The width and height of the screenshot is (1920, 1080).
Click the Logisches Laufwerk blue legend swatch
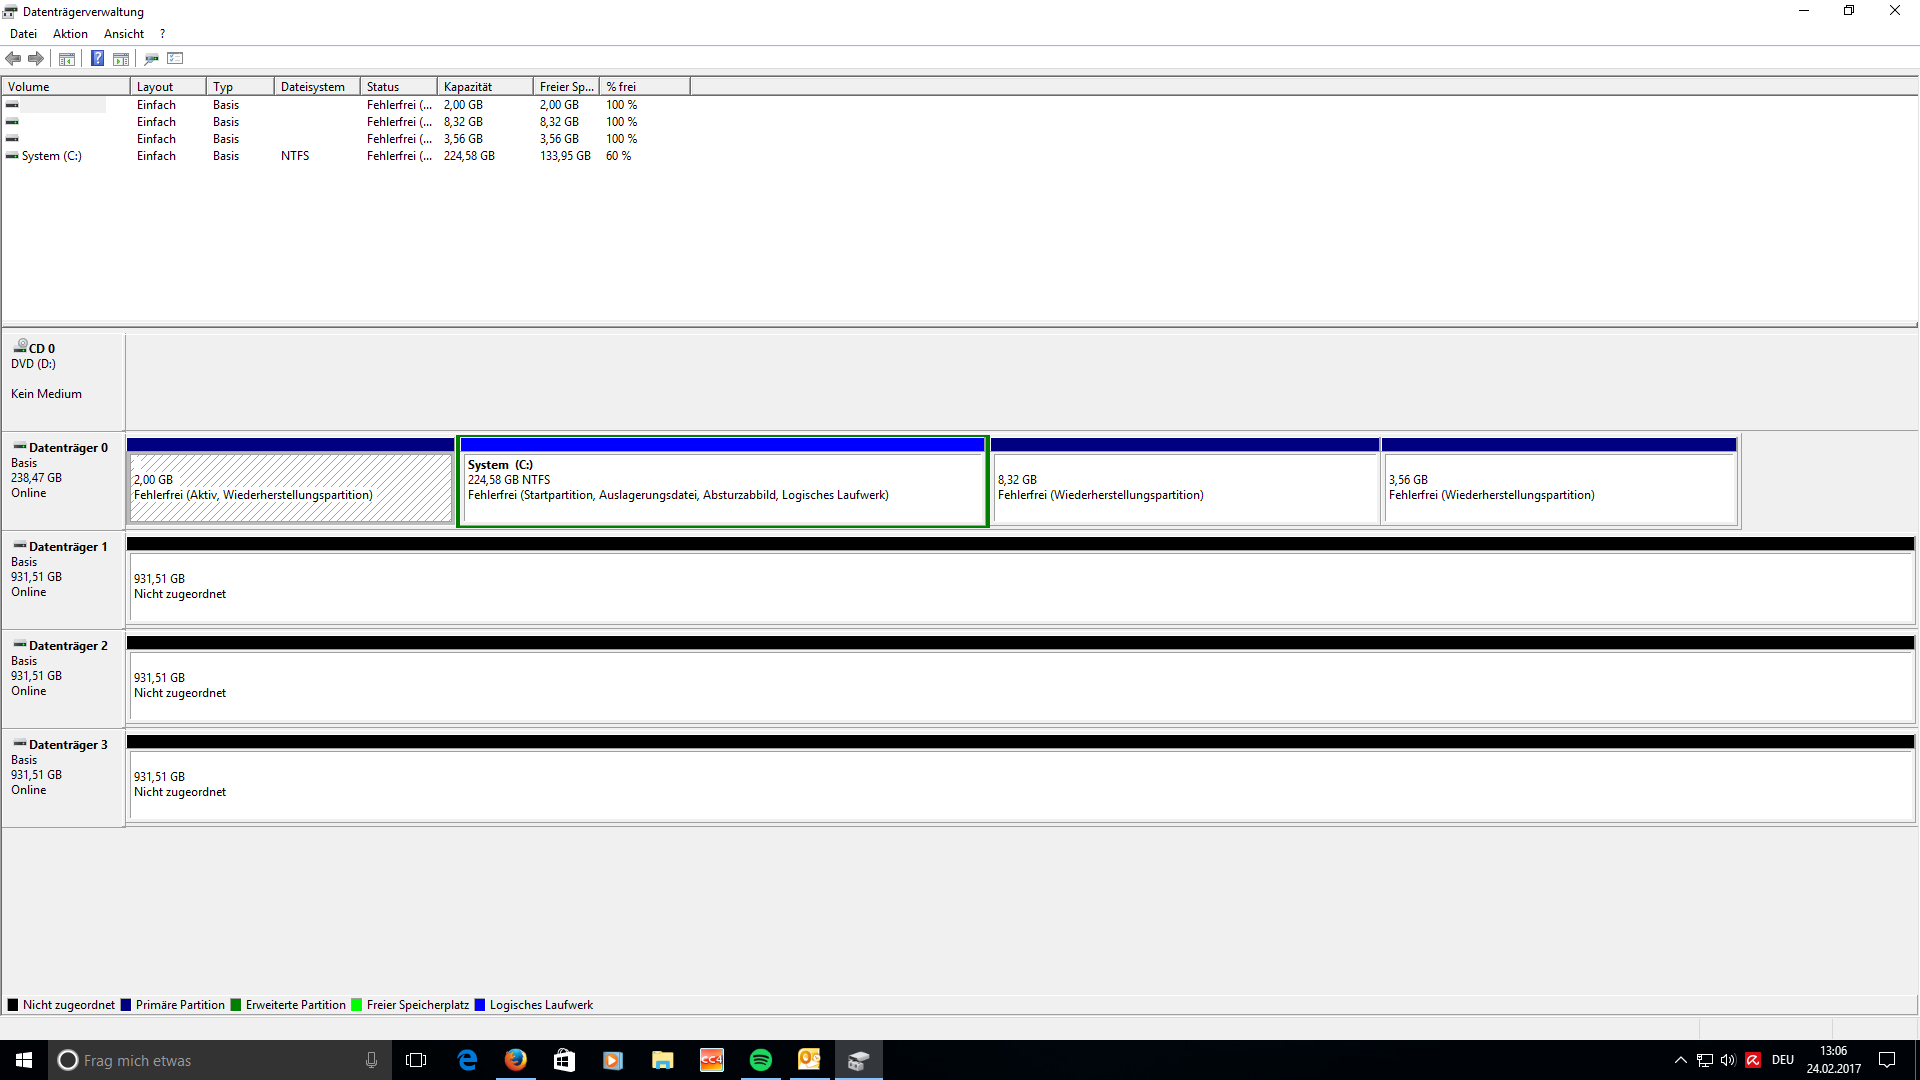480,1005
